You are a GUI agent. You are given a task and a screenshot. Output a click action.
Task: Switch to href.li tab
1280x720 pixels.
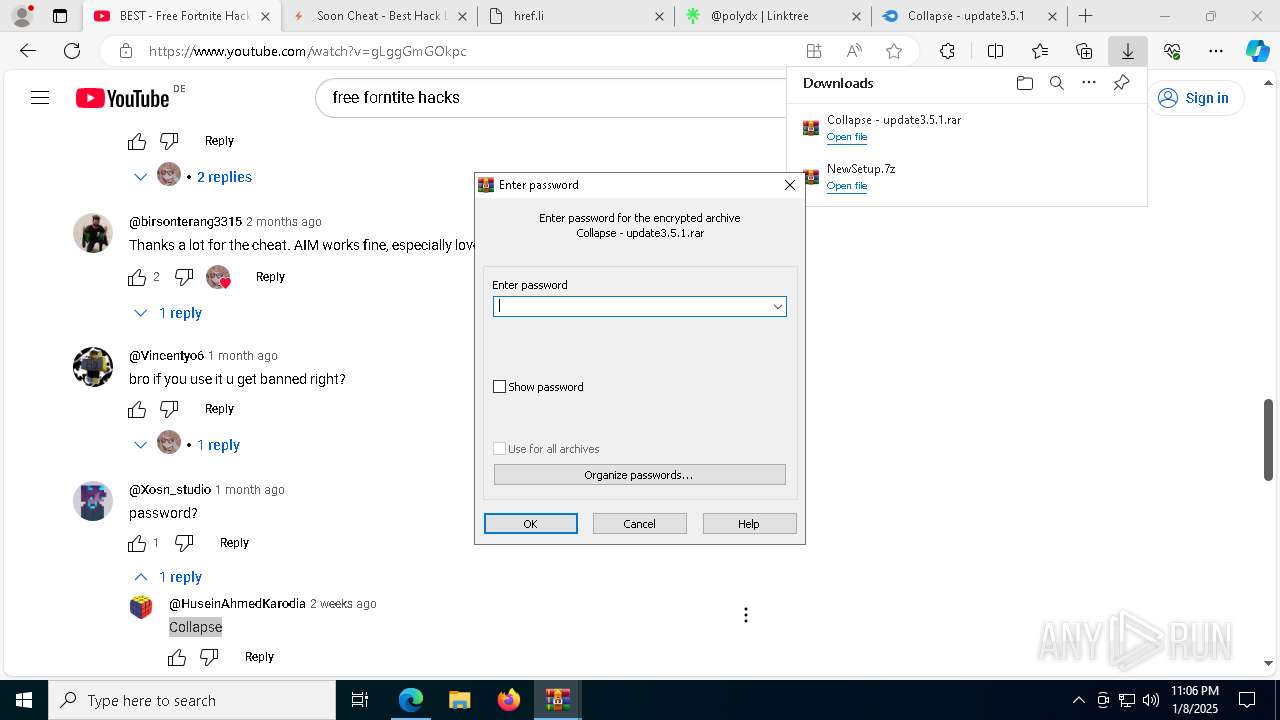point(576,16)
